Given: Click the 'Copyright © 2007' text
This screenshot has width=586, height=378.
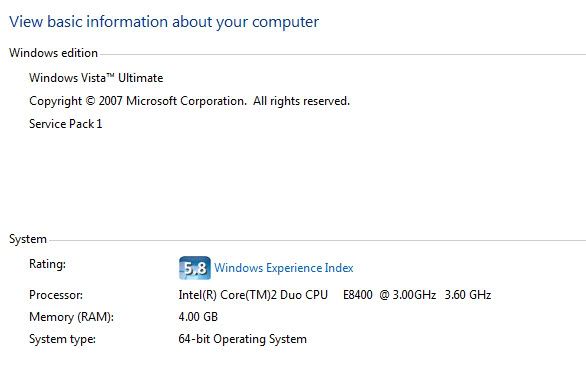Looking at the screenshot, I should point(76,101).
